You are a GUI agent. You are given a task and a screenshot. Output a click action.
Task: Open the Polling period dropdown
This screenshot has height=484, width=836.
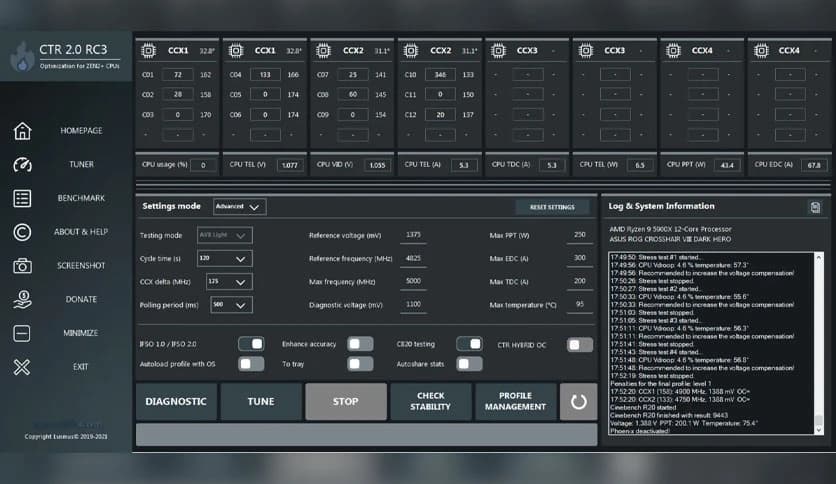(x=231, y=305)
